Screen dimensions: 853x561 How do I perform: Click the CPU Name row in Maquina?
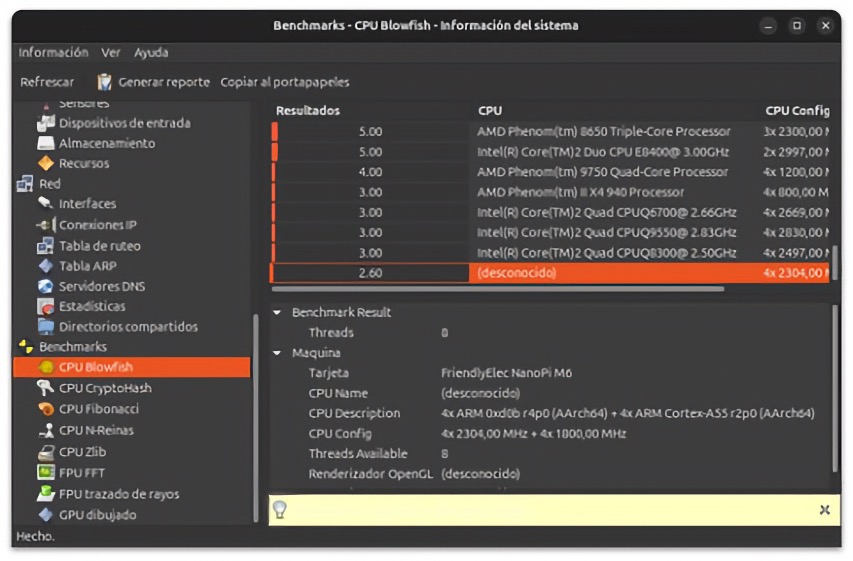[x=551, y=393]
